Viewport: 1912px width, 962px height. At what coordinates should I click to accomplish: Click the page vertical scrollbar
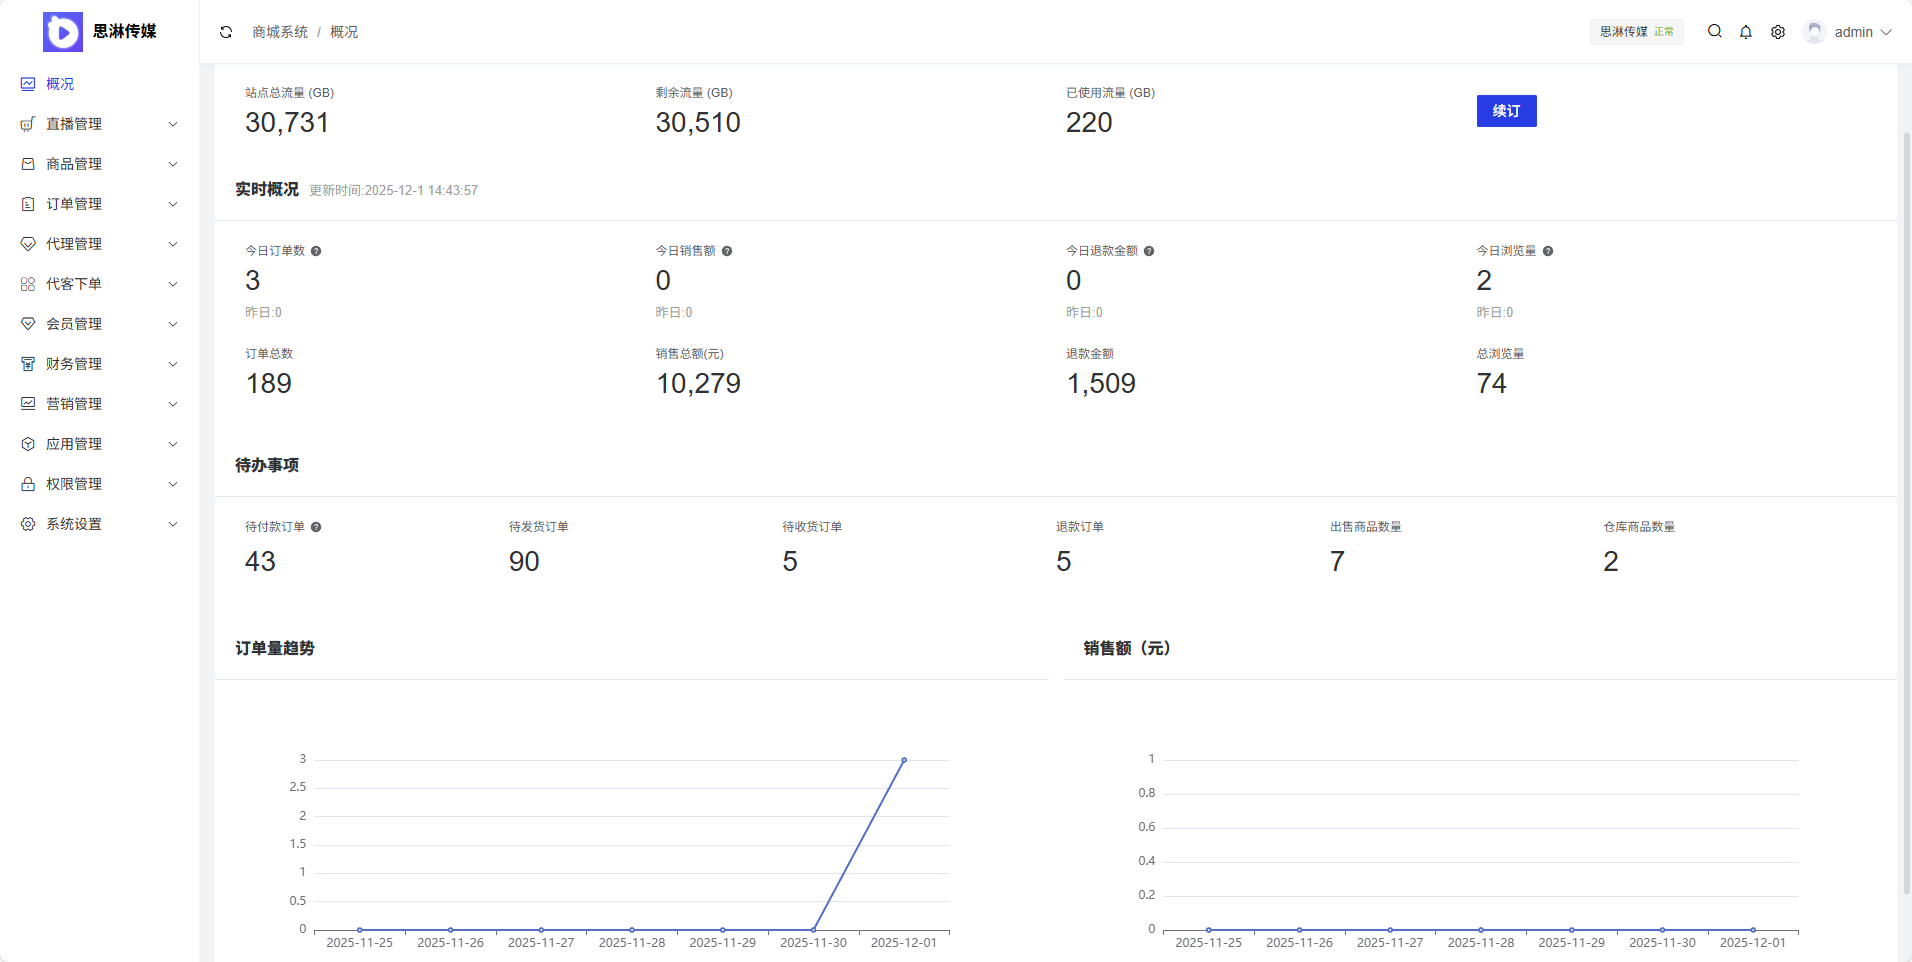tap(1906, 500)
